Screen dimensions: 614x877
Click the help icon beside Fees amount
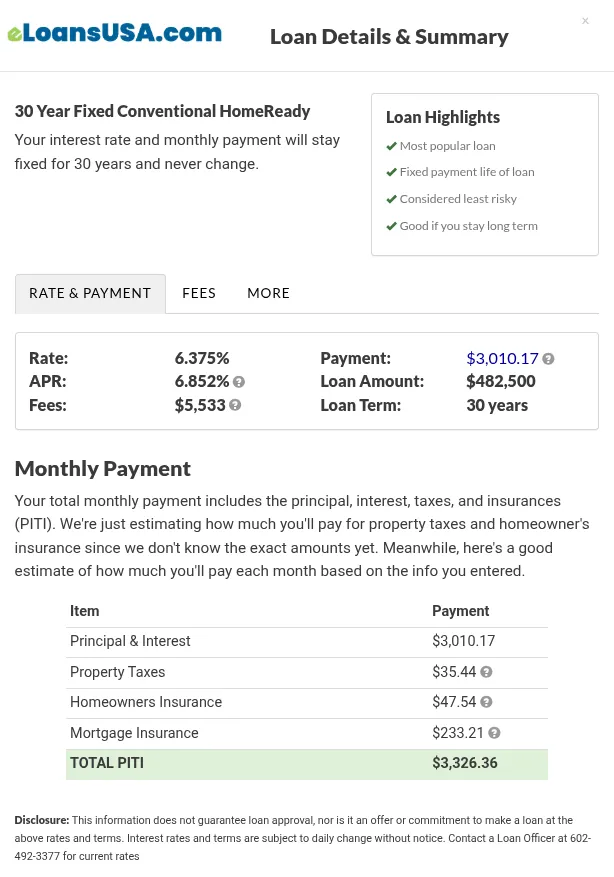tap(235, 406)
